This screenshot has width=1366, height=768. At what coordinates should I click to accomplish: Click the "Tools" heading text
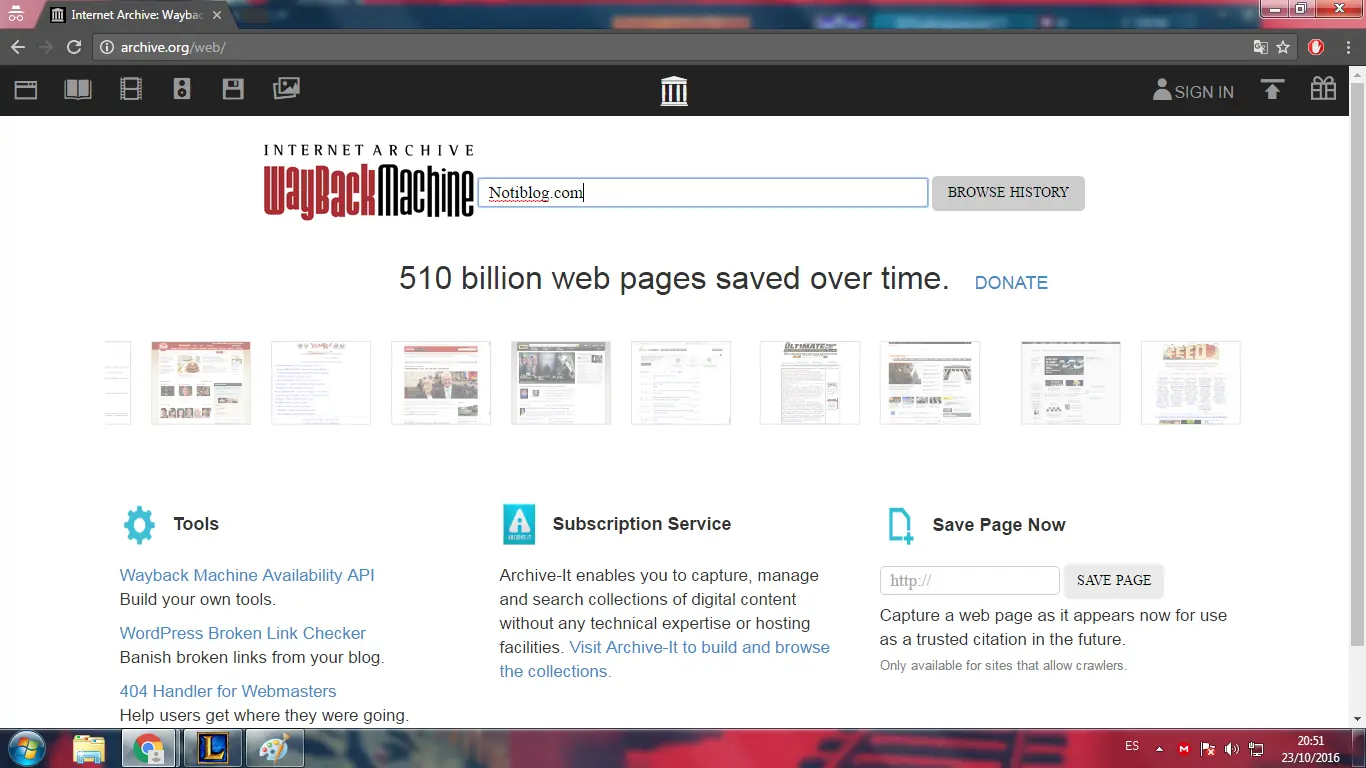coord(196,524)
